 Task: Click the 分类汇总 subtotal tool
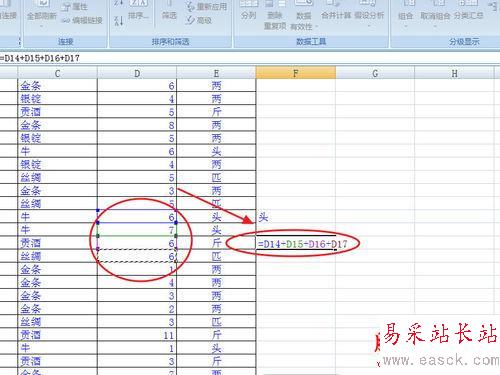[469, 11]
